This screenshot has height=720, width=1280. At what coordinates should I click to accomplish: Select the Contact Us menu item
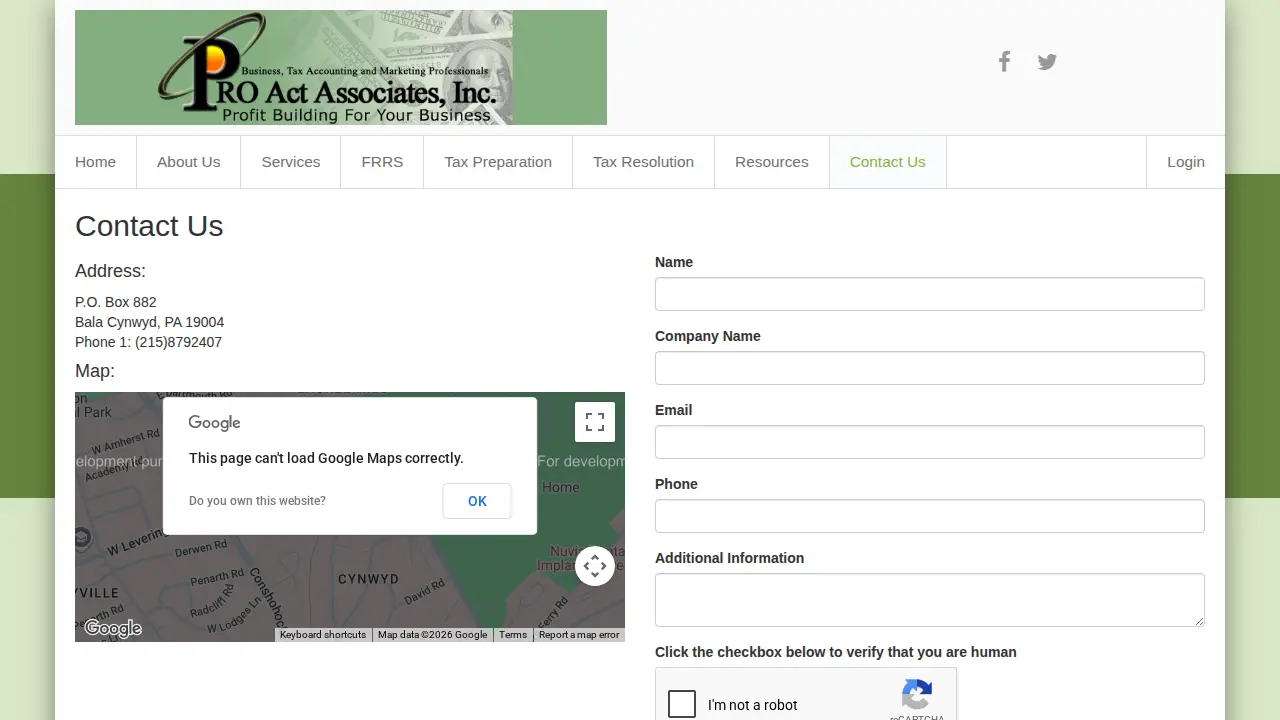[x=888, y=162]
